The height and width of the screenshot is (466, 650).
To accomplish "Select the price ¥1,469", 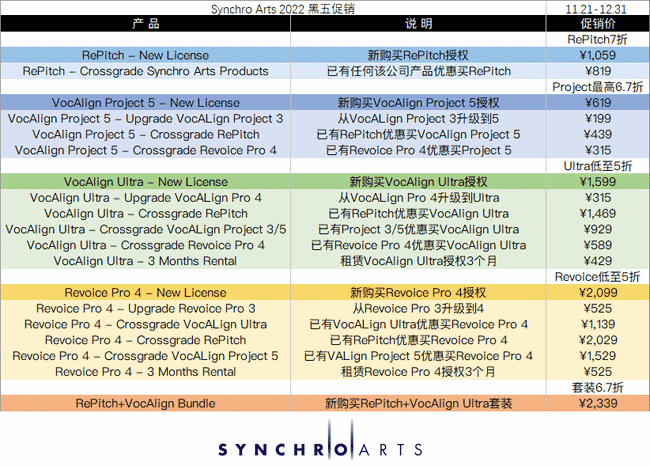I will coord(597,214).
